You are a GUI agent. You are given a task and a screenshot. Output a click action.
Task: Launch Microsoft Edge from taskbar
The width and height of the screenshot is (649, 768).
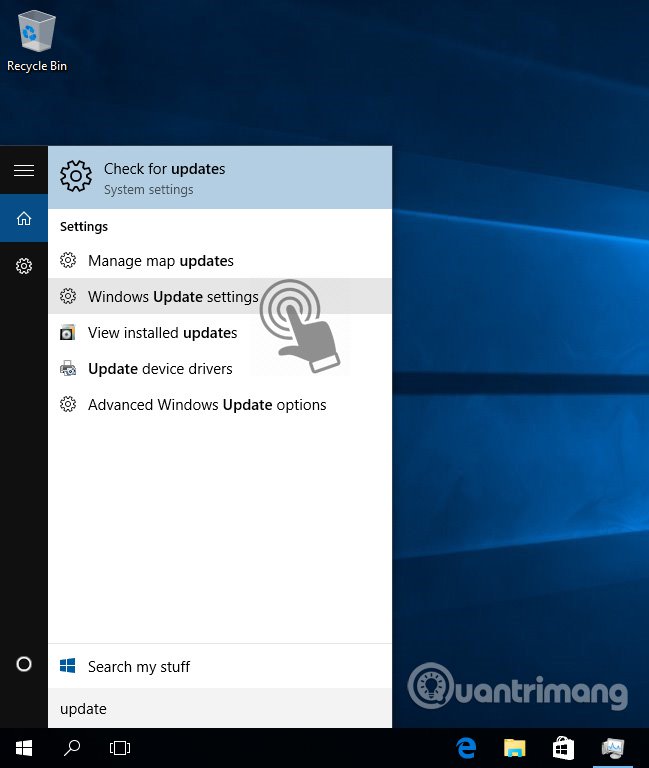(466, 748)
